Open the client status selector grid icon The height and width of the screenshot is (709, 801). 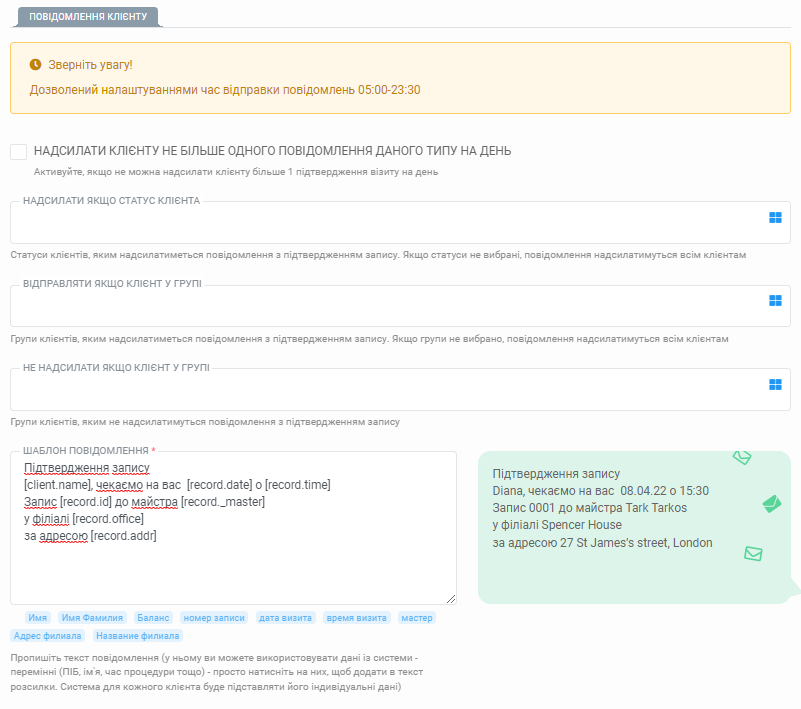[775, 218]
